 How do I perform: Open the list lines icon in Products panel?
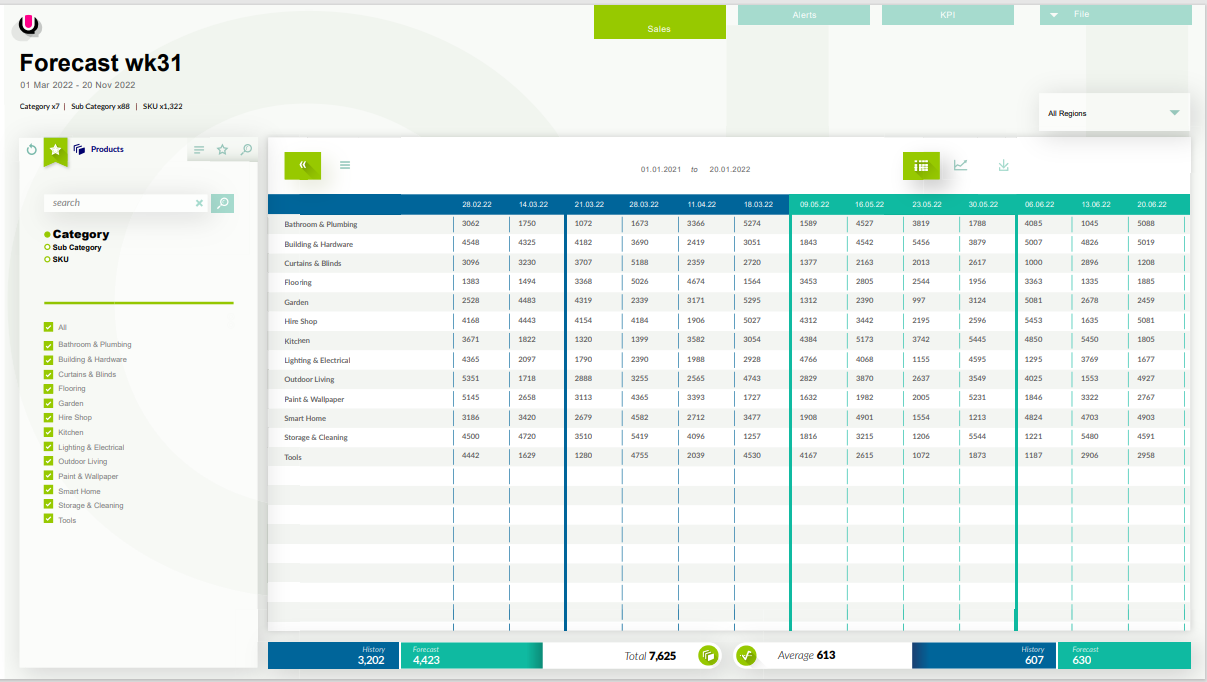199,150
